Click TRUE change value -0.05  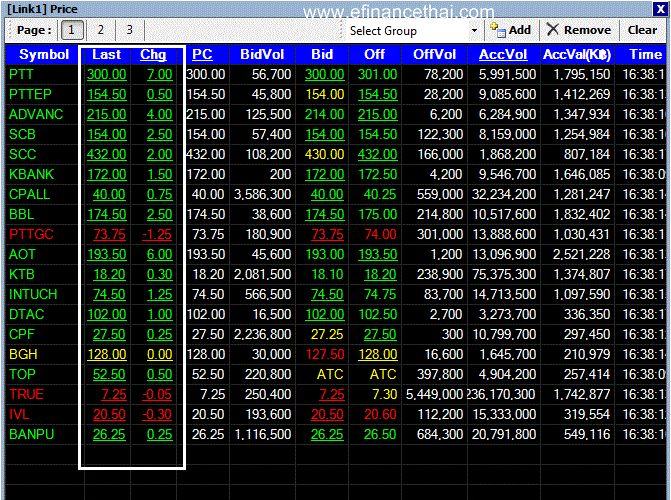point(157,395)
